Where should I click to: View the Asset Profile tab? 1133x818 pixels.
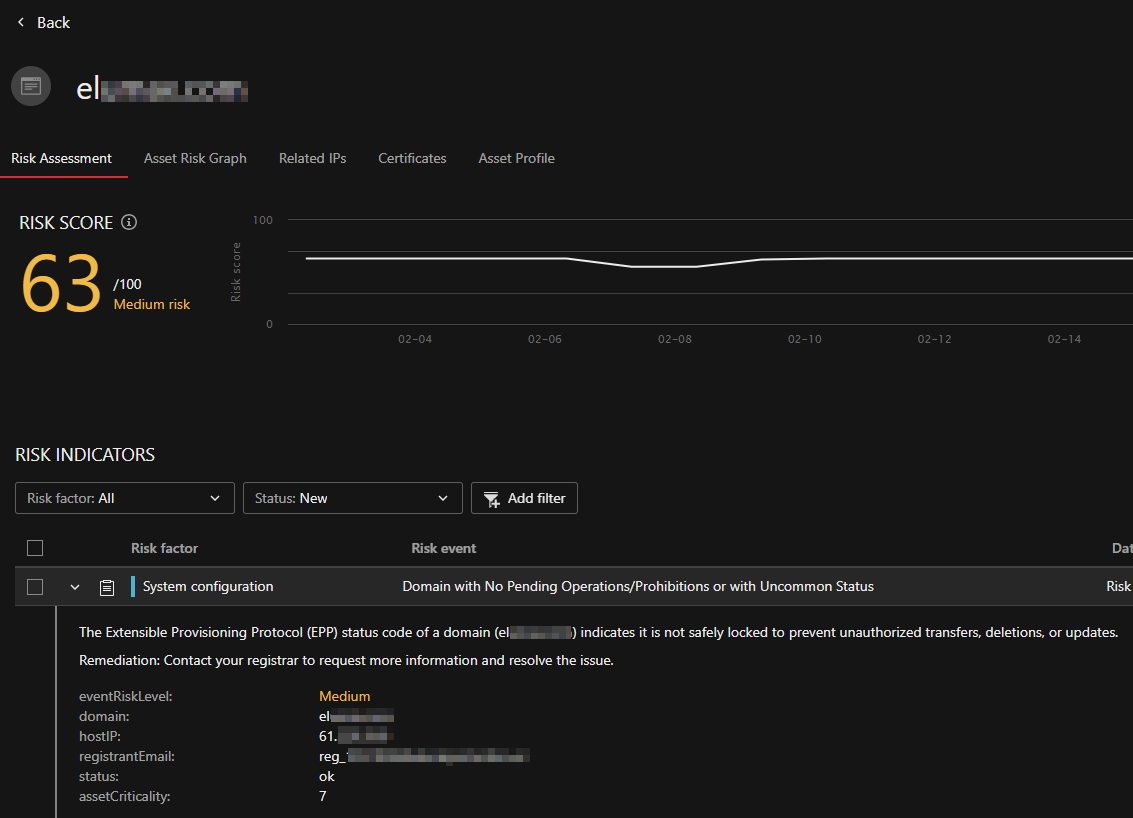516,158
